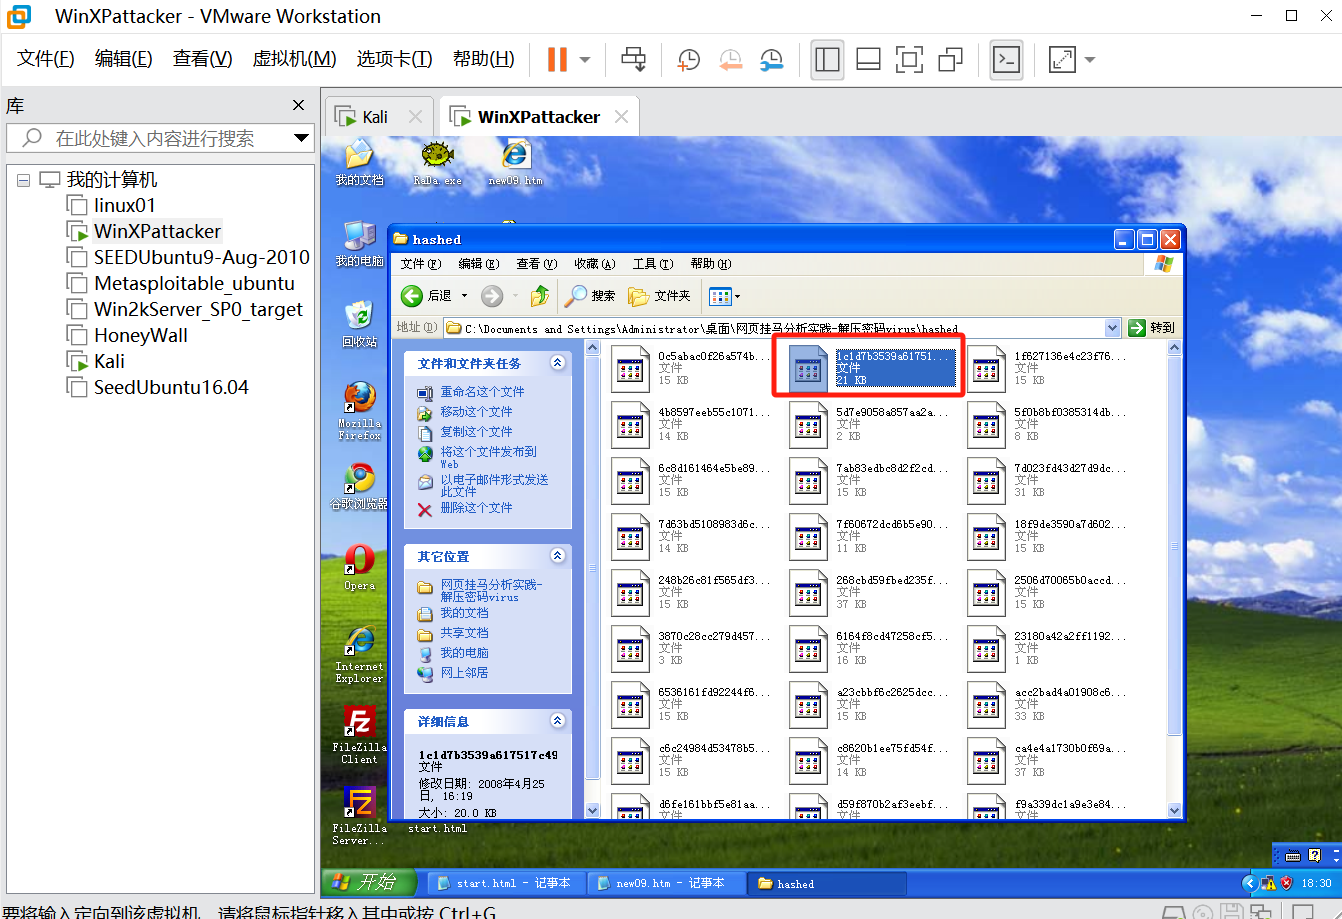Screen dimensions: 1342x919
Task: Select HoneyWall in the library
Action: (140, 335)
